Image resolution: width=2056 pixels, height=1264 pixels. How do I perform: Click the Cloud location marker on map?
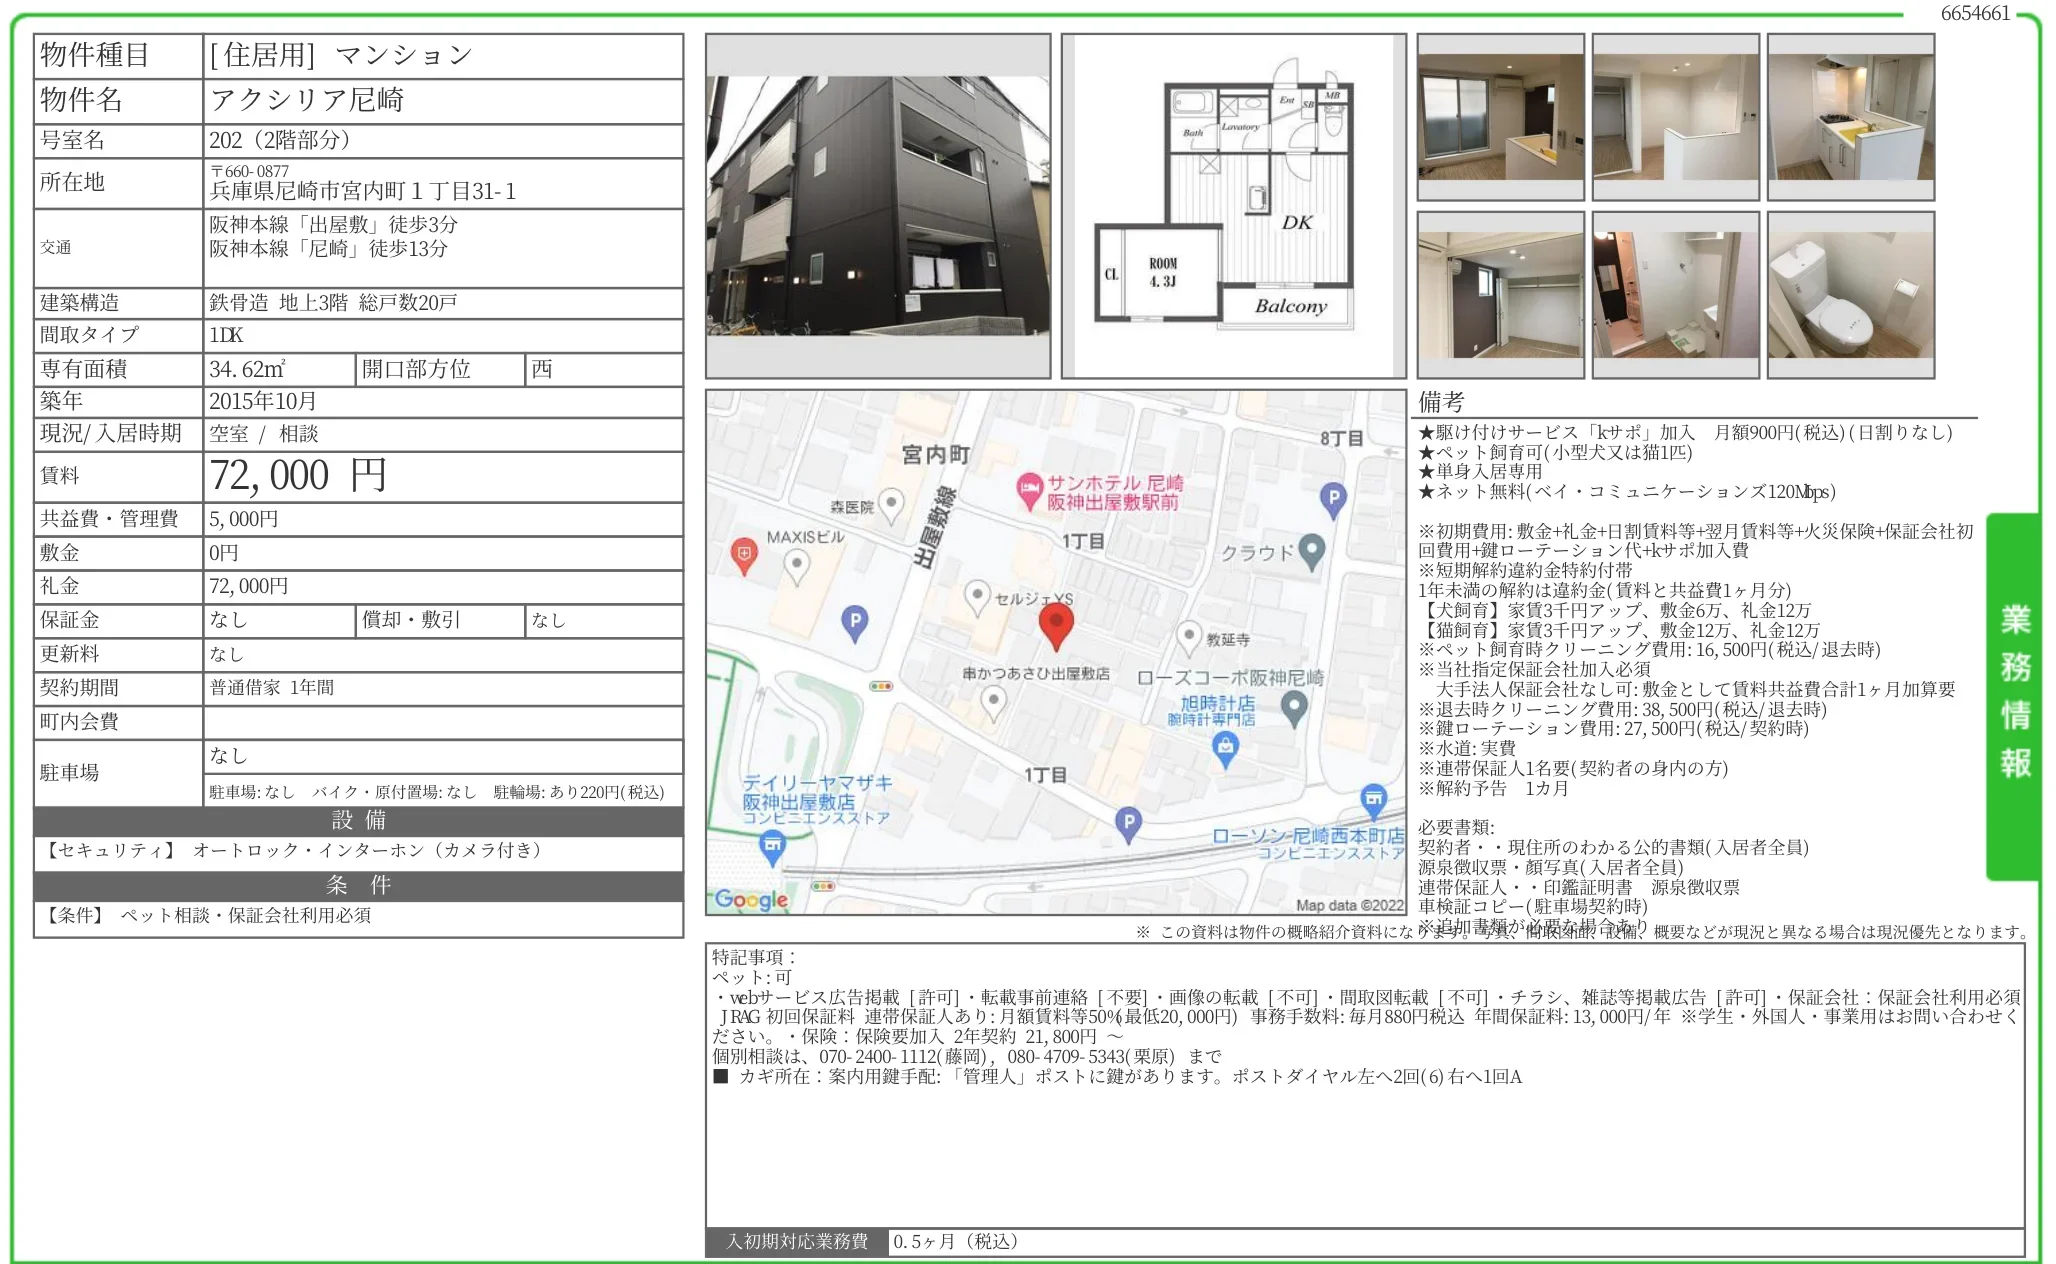(1312, 549)
